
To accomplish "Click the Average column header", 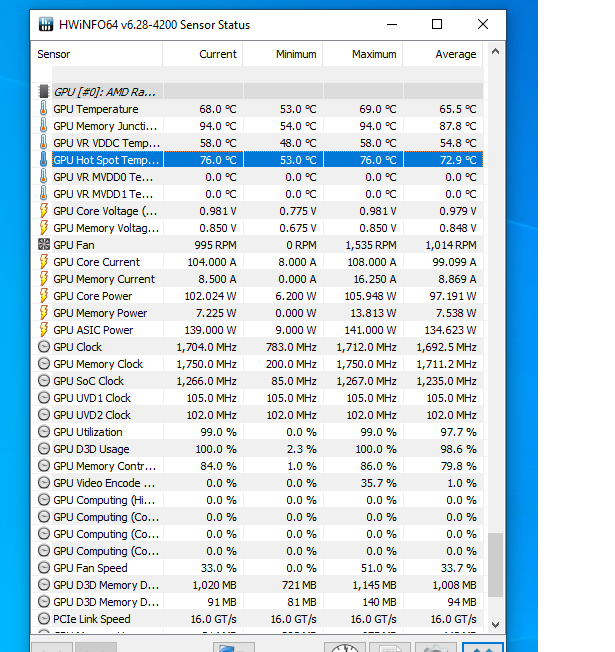I will [443, 54].
